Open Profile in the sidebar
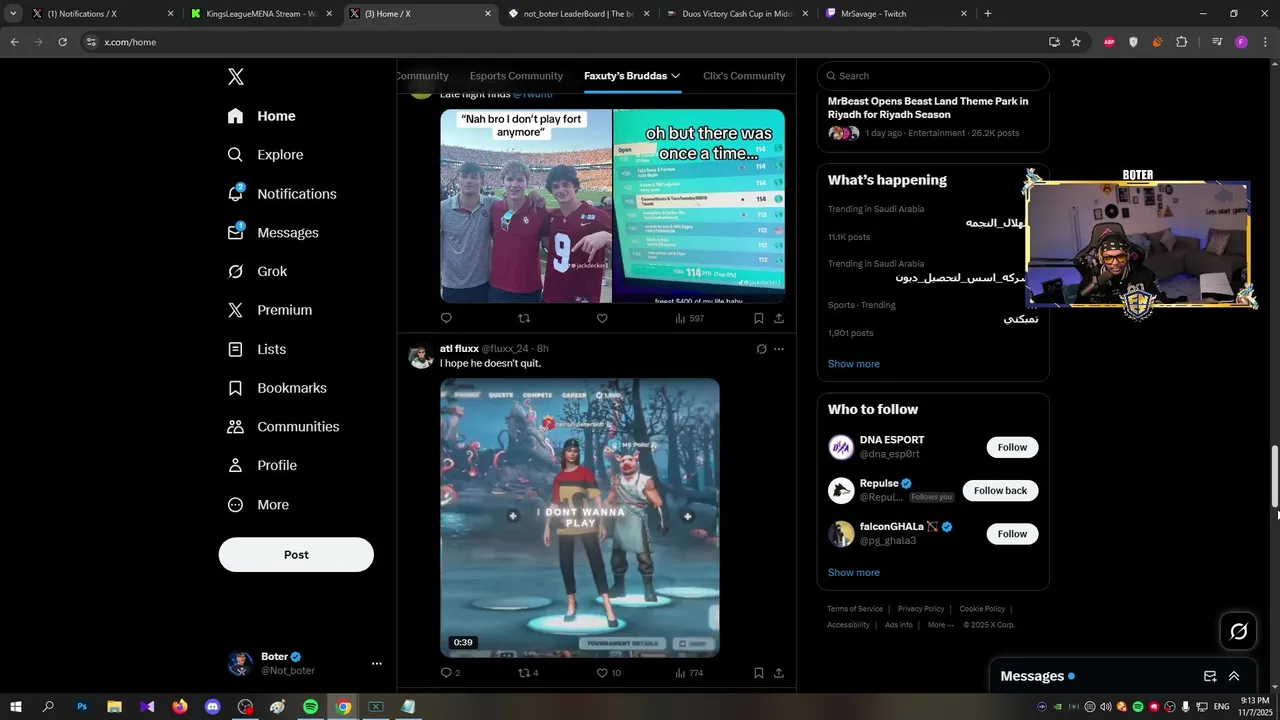The width and height of the screenshot is (1280, 720). pos(261,466)
